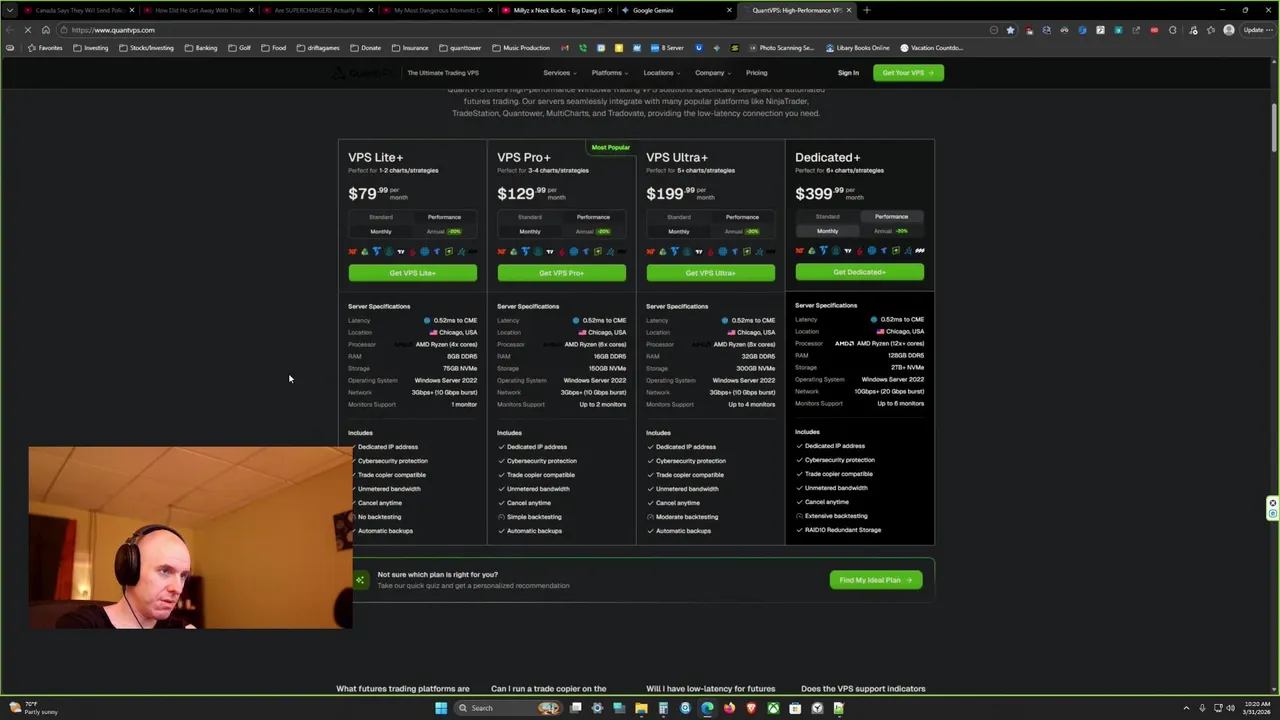Open the Stocks/Investing bookmarks folder
The image size is (1280, 720).
pos(146,48)
